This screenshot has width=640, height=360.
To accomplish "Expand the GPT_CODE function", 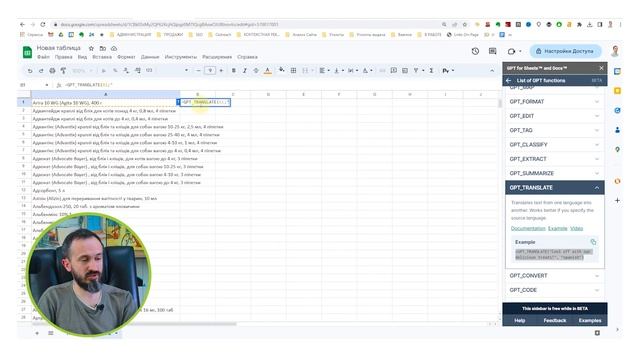I will click(x=555, y=290).
